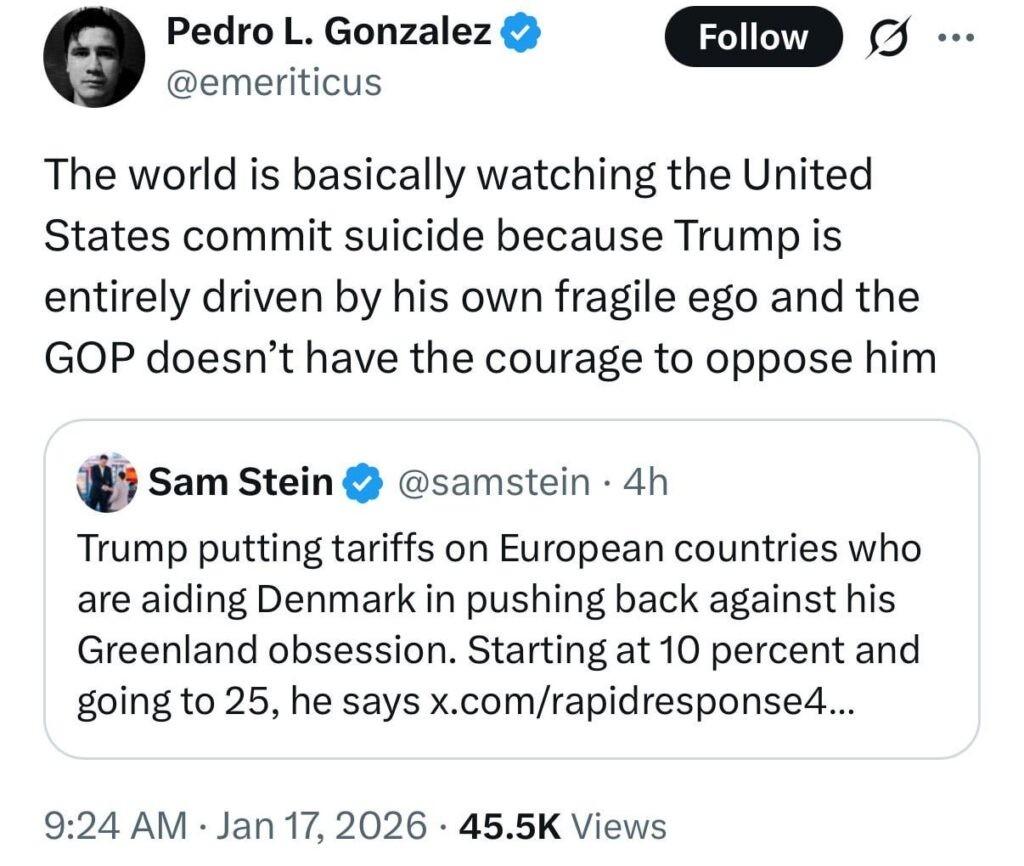Click the 4h timestamp on quoted tweet
The image size is (1024, 866).
tap(644, 483)
